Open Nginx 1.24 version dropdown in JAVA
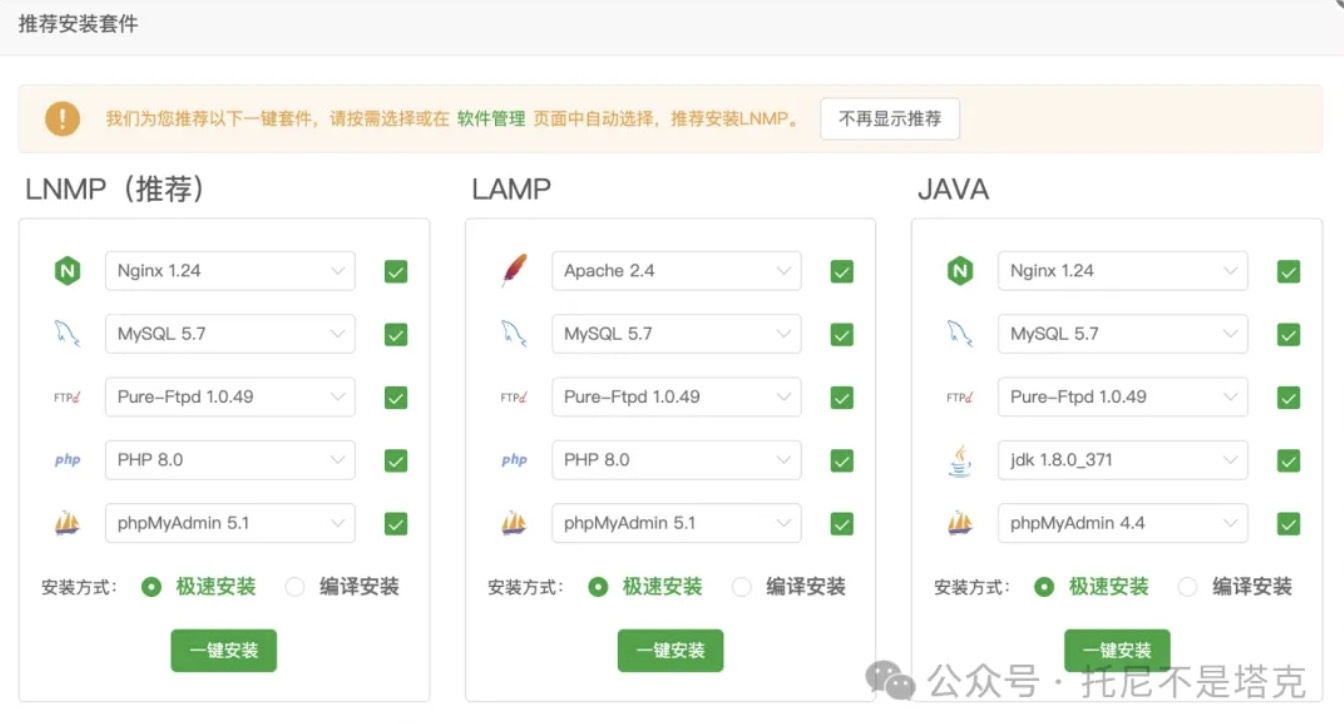Viewport: 1344px width, 724px height. pos(1123,271)
